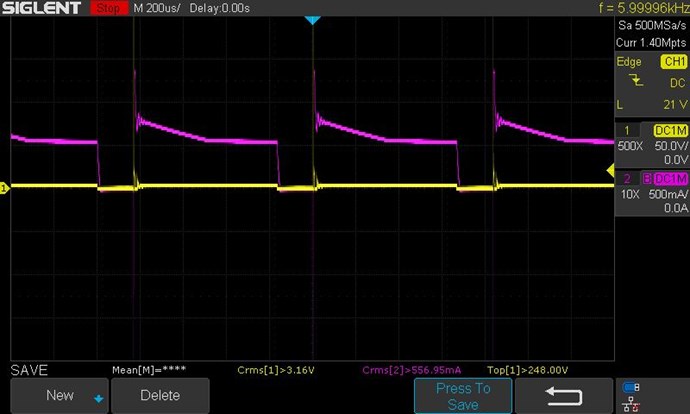Viewport: 690px width, 414px height.
Task: Click the Crms[2]>556.95mA measurement
Action: tap(411, 370)
